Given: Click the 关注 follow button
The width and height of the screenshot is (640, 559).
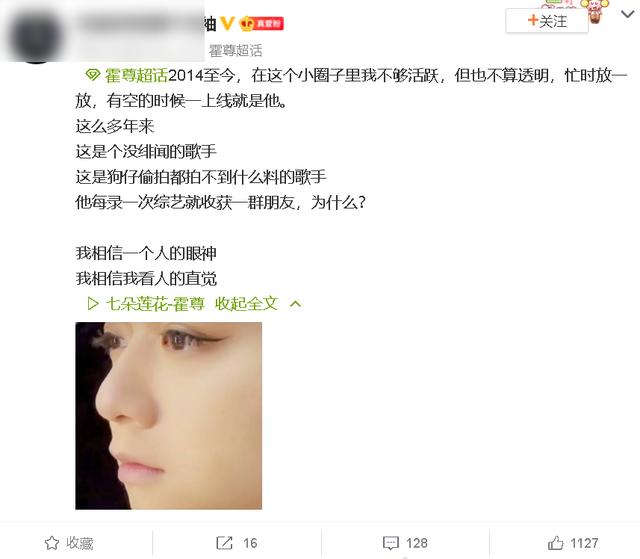Looking at the screenshot, I should [x=547, y=21].
